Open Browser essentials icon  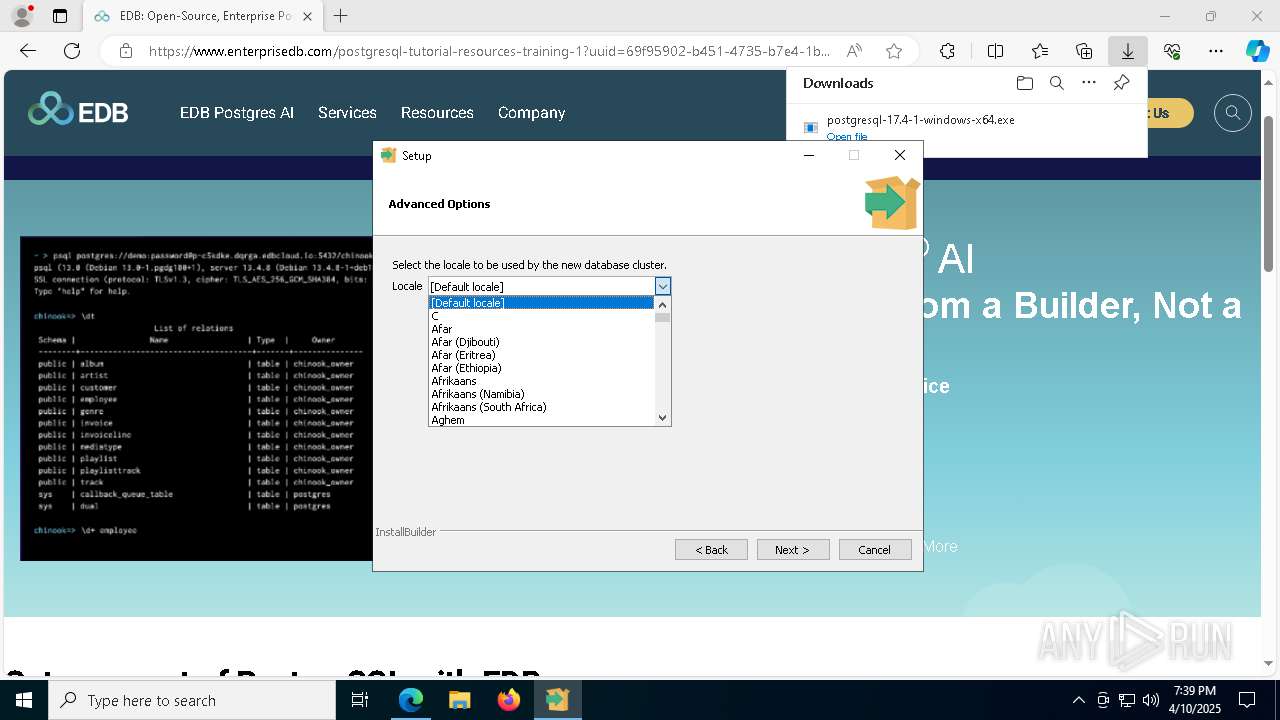point(1172,51)
